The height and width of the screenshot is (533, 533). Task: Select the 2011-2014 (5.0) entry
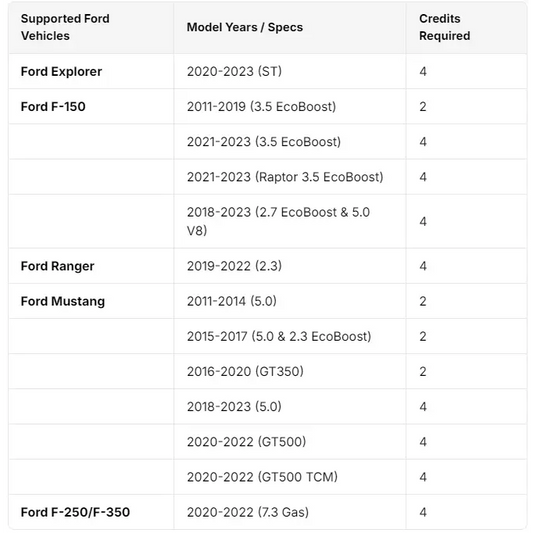231,301
